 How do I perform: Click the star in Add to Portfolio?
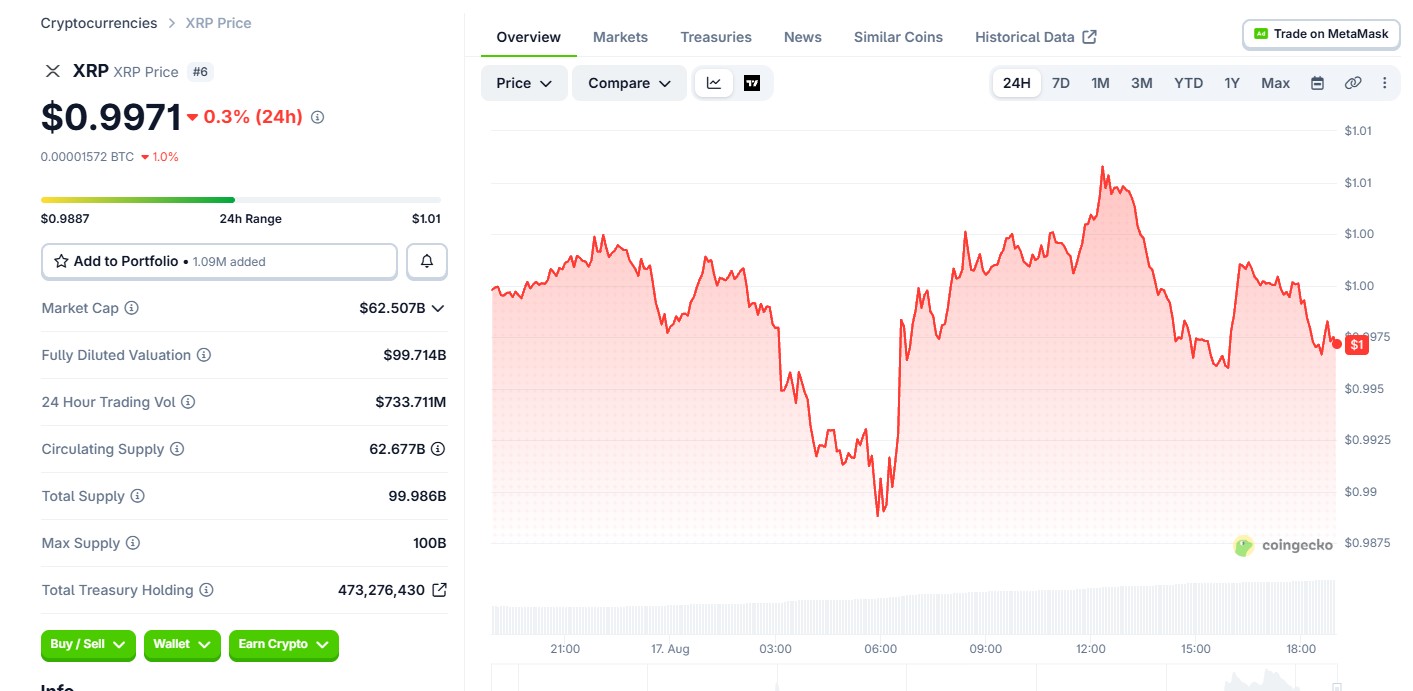click(x=61, y=261)
